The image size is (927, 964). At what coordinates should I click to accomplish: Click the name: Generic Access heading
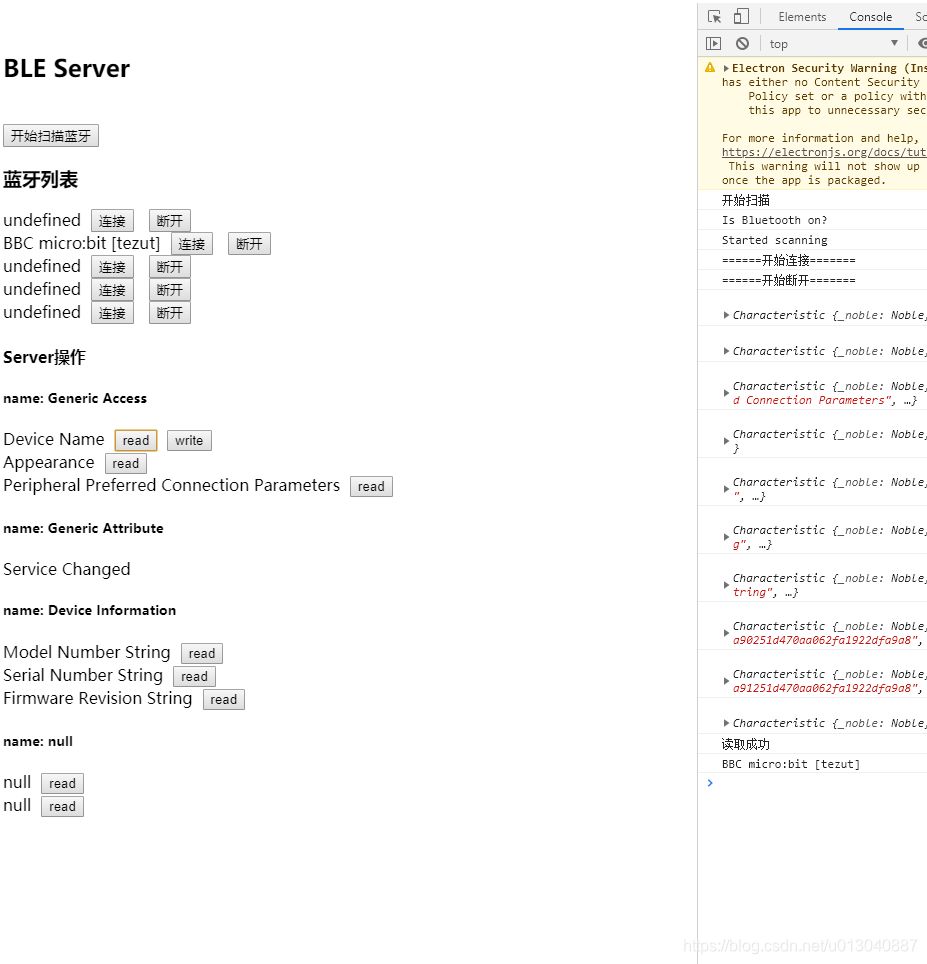click(75, 398)
